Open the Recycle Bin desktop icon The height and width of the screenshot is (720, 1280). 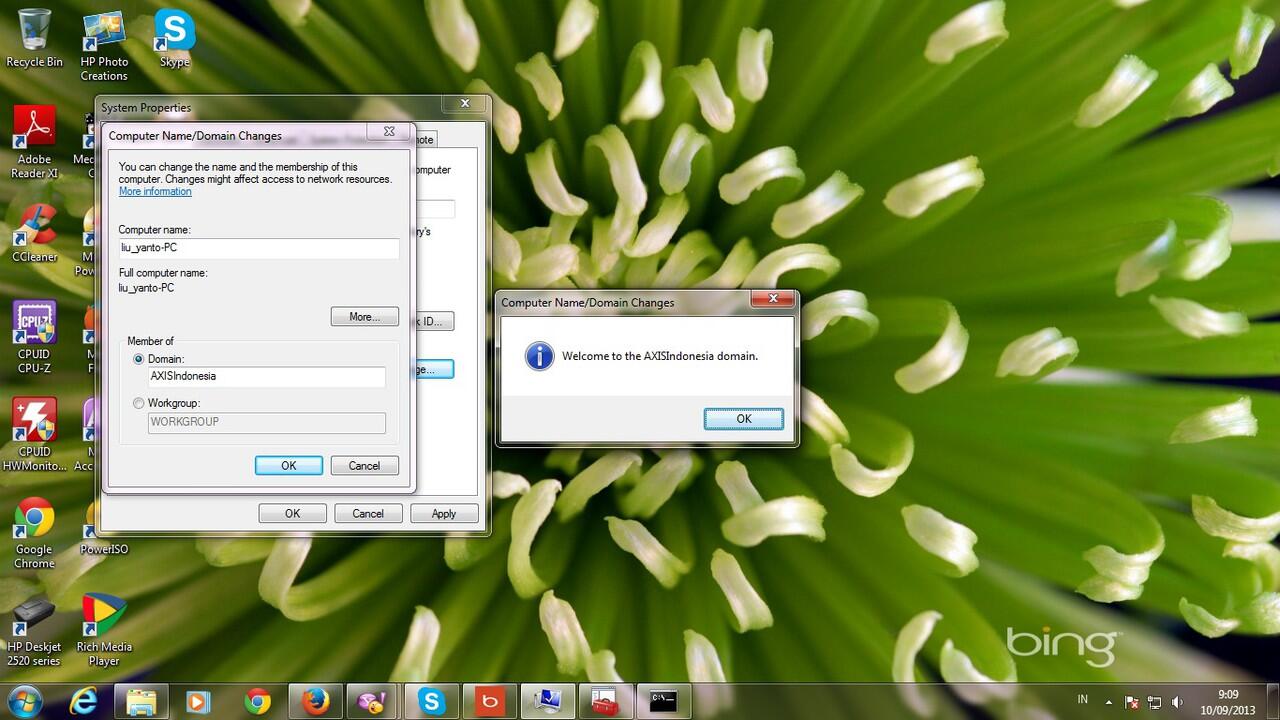tap(34, 38)
